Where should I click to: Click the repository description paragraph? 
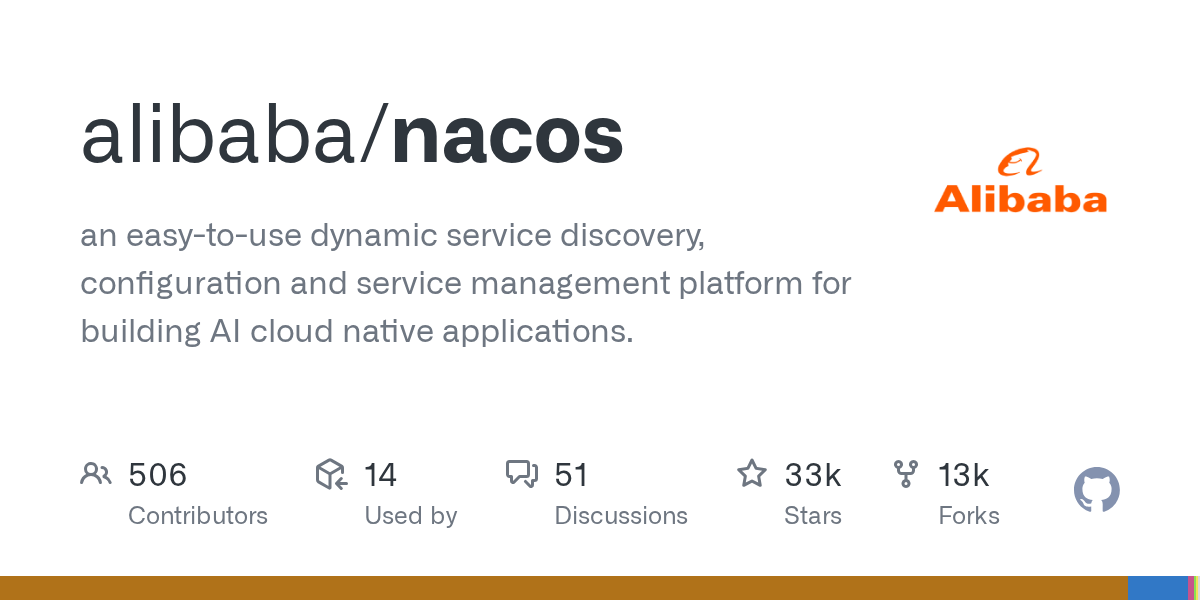point(466,283)
